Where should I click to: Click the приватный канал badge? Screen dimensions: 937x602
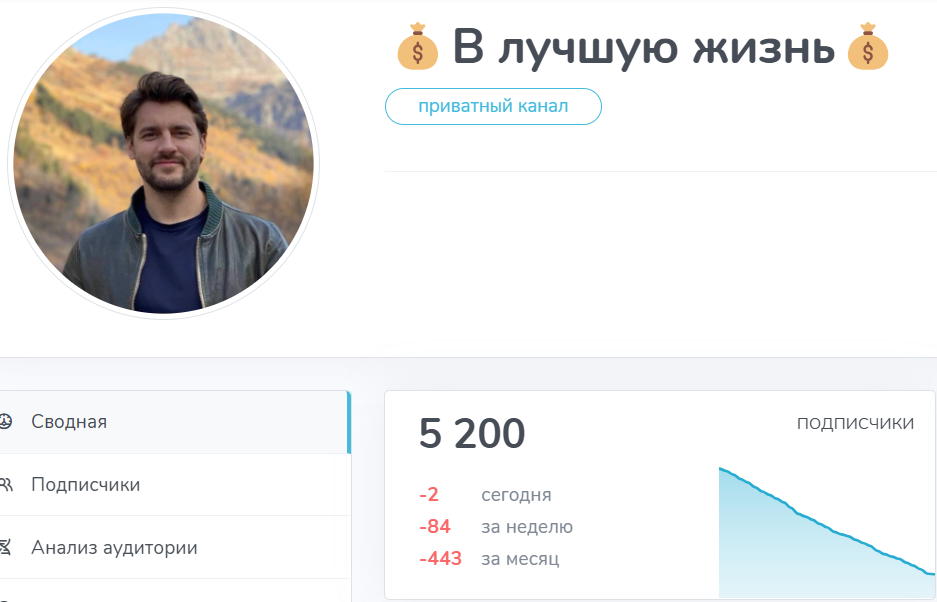pyautogui.click(x=493, y=106)
